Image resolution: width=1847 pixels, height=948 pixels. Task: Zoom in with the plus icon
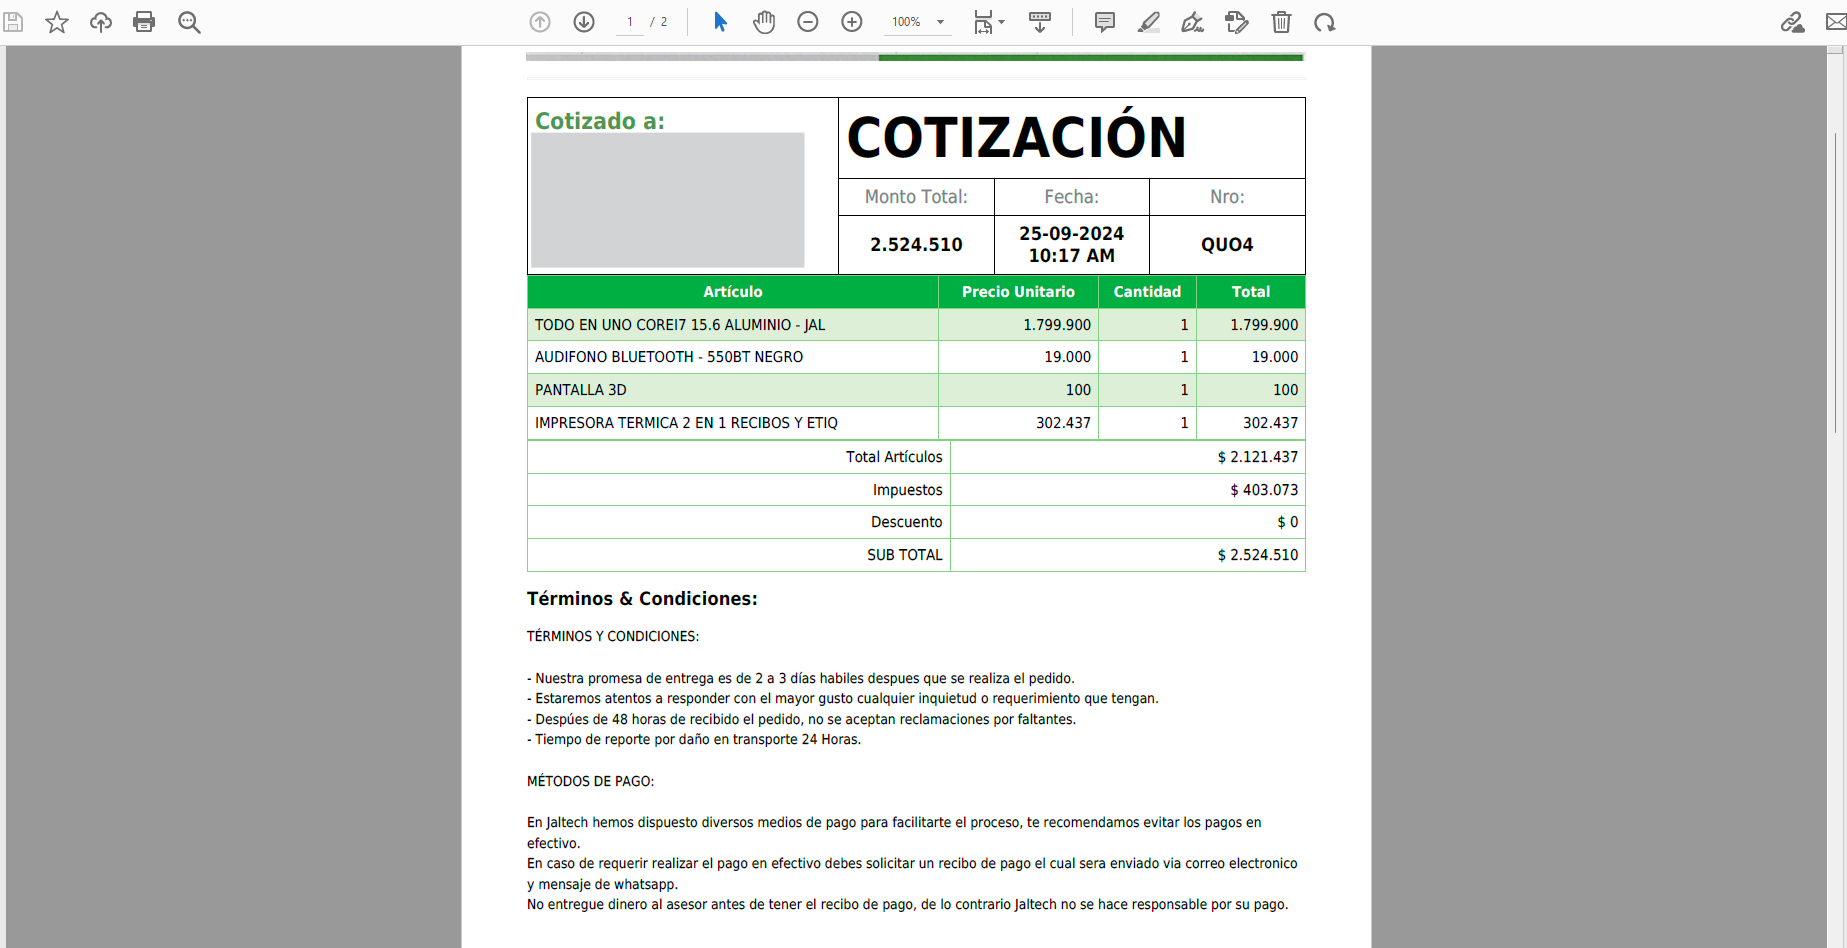(852, 22)
